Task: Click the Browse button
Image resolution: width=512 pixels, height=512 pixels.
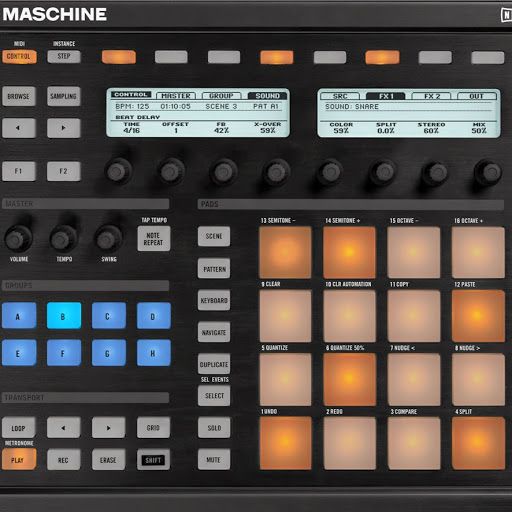Action: coord(19,96)
